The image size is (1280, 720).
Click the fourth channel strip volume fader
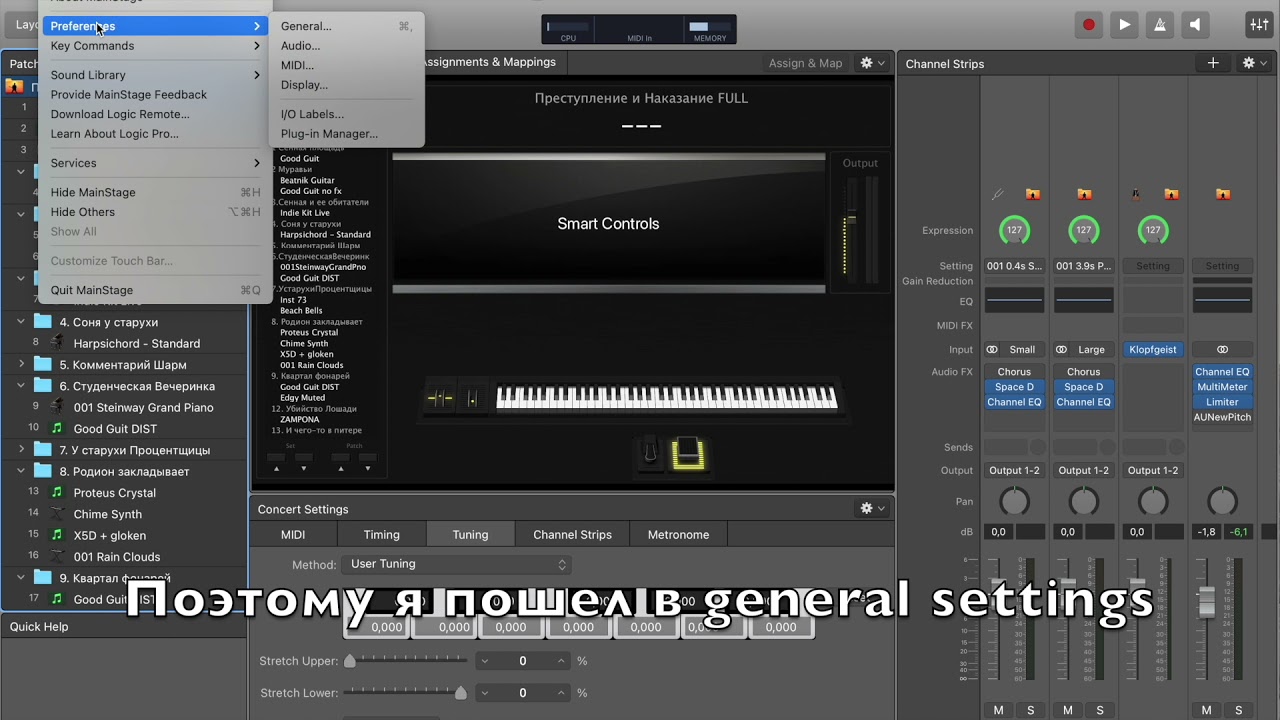tap(1207, 602)
